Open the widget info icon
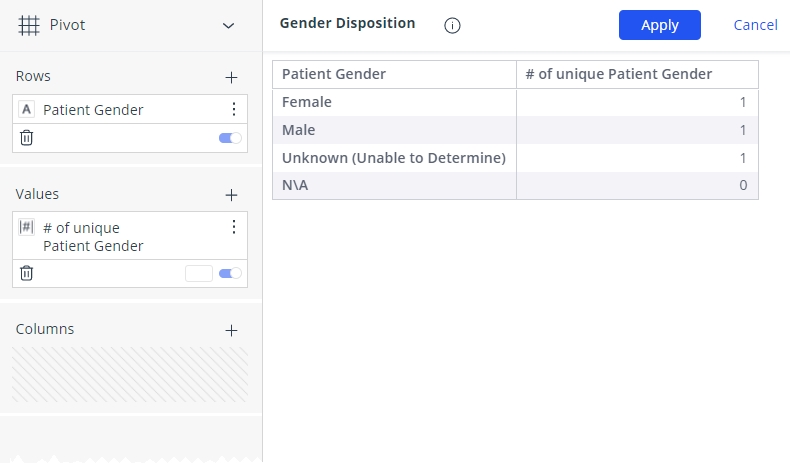The image size is (790, 463). [452, 25]
